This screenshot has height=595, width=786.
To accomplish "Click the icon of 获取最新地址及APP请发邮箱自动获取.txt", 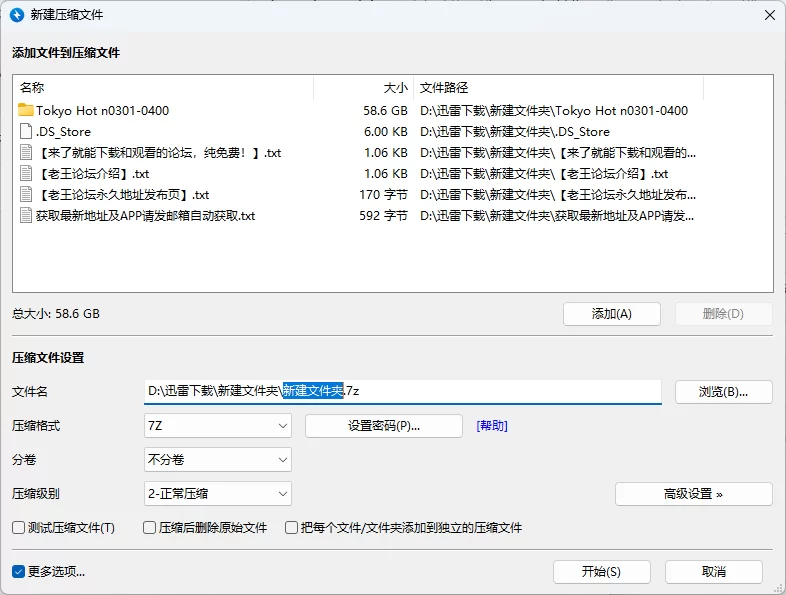I will click(x=26, y=215).
